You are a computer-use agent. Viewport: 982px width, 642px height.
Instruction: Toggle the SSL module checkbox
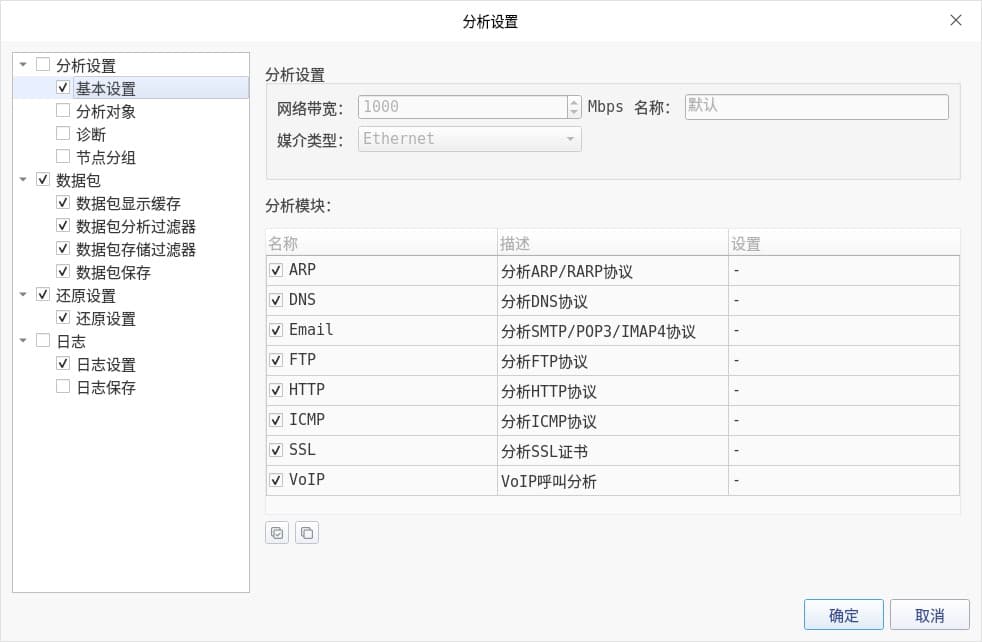[x=276, y=450]
